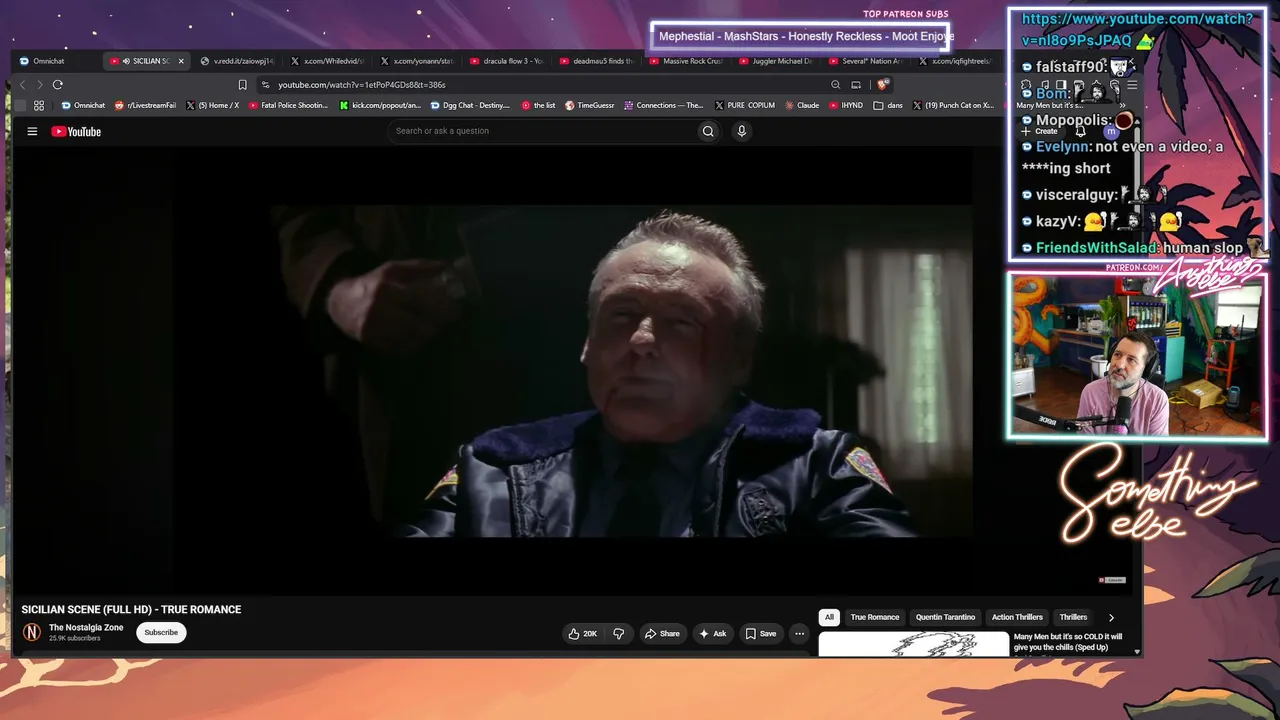Switch to the v.redd.it browser tab
This screenshot has width=1280, height=720.
pos(236,61)
